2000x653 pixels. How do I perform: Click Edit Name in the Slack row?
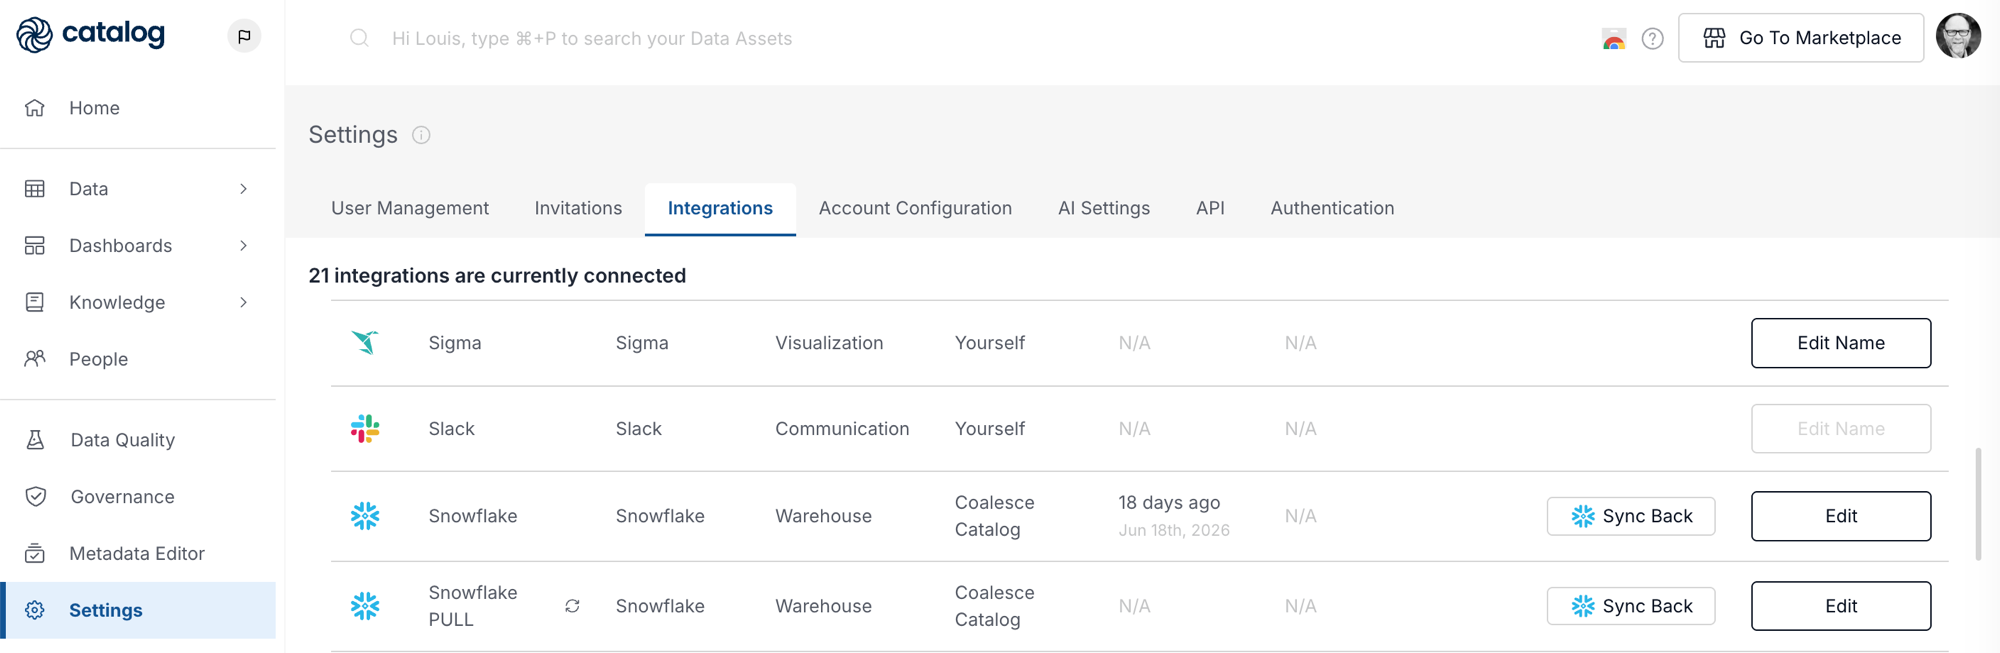(x=1841, y=429)
